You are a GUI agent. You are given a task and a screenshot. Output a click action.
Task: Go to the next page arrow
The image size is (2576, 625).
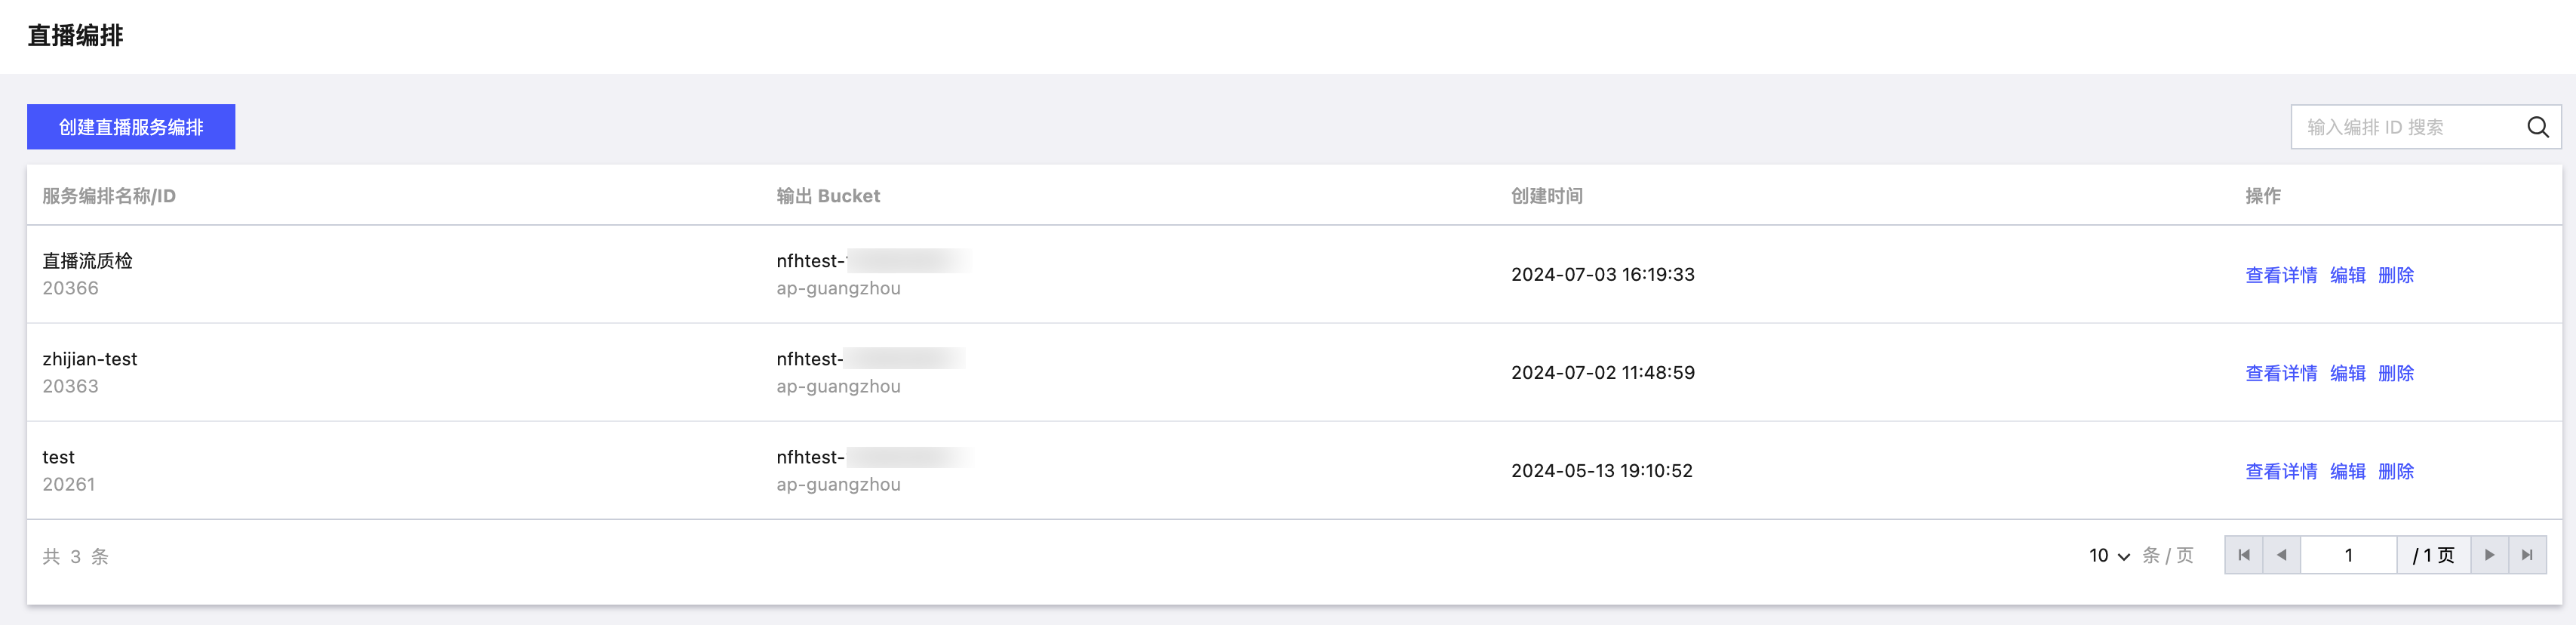[x=2489, y=555]
